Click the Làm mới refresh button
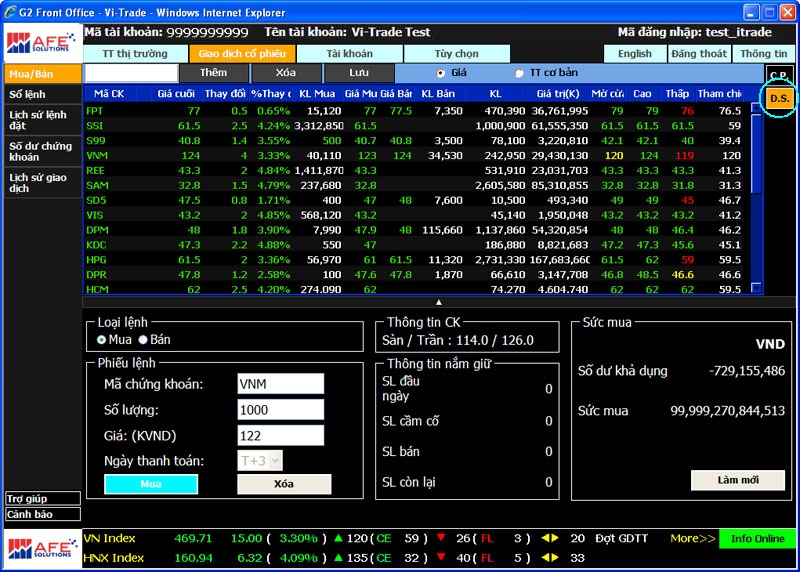 (x=738, y=480)
